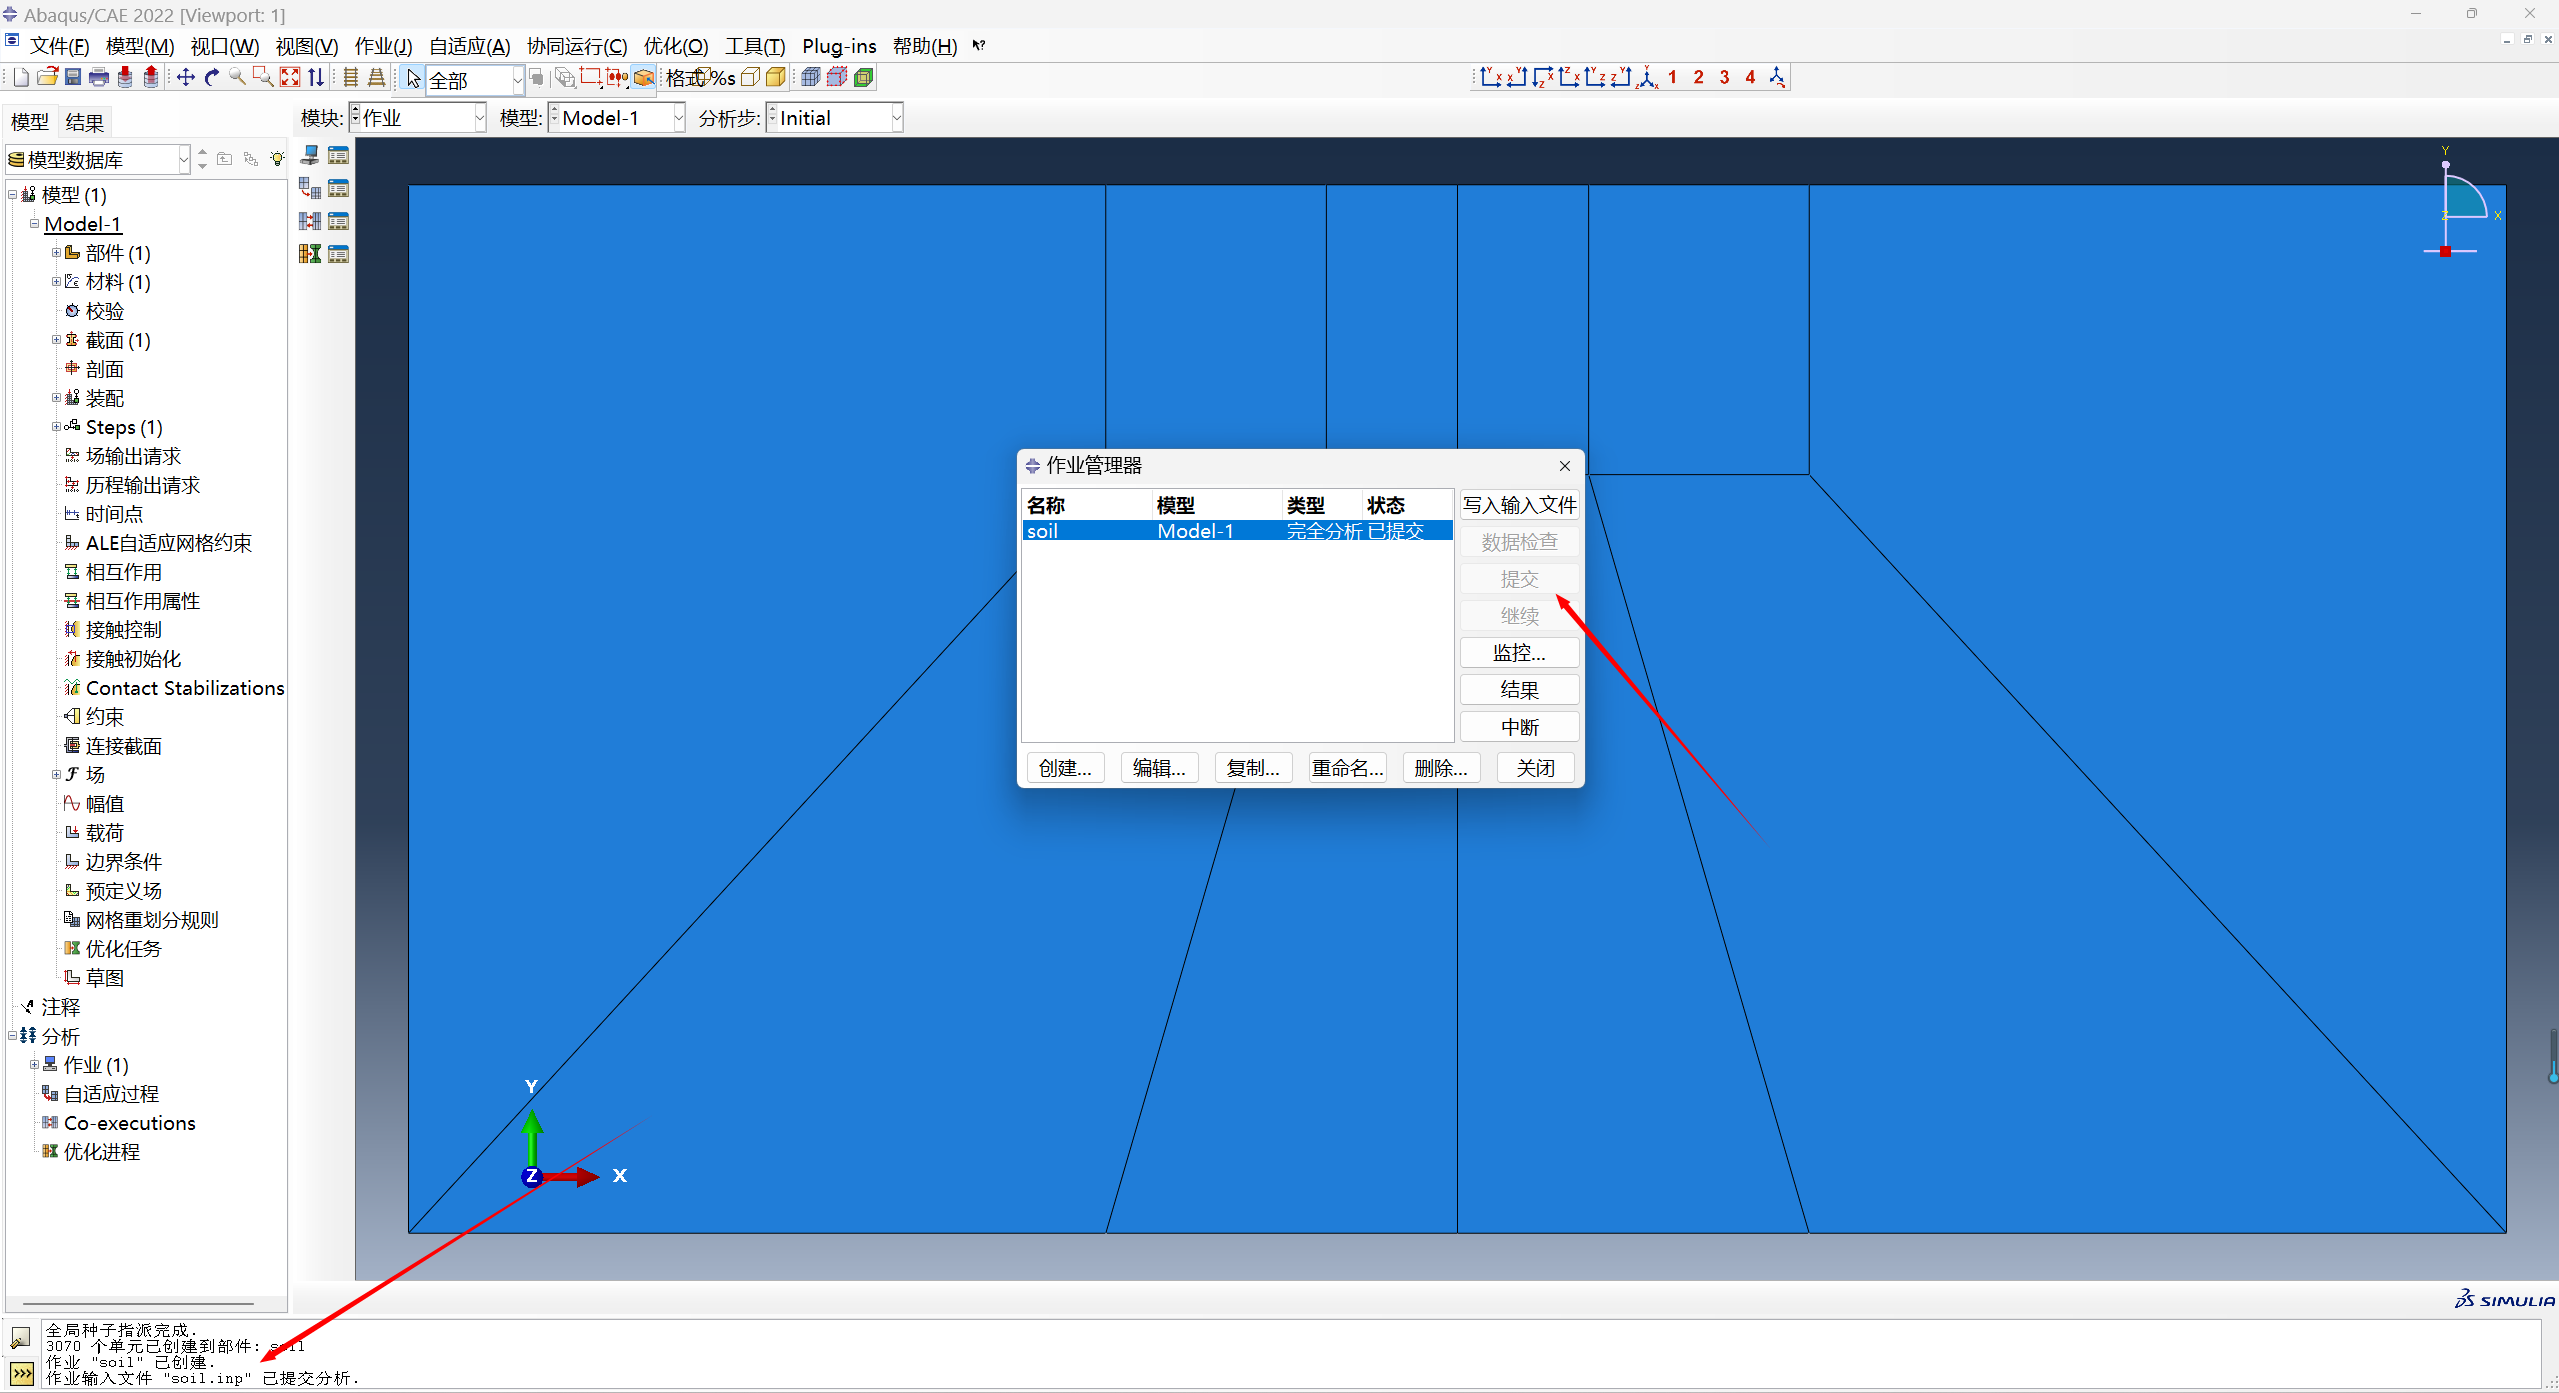Select the Box zoom tool
The width and height of the screenshot is (2559, 1393).
tap(264, 77)
